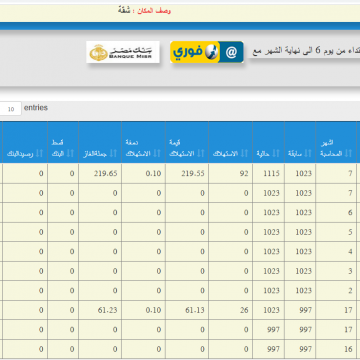Click the notice text mentioning يوم 6
360x360 pixels.
pyautogui.click(x=306, y=51)
